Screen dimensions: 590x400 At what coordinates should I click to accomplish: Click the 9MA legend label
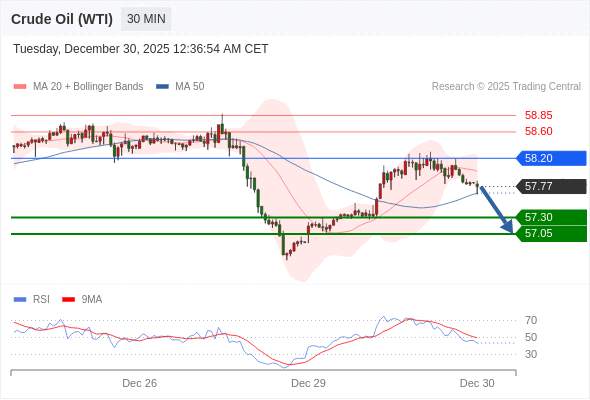(x=92, y=300)
